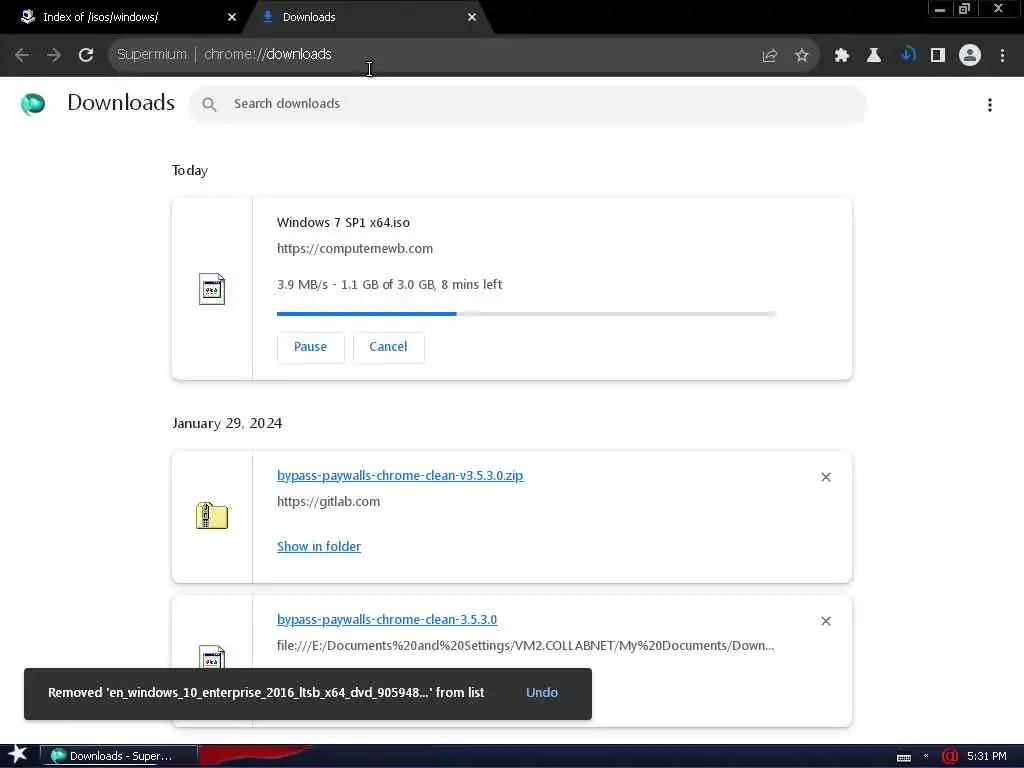Open the browser three-dot menu
Viewport: 1024px width, 768px height.
coord(1002,56)
